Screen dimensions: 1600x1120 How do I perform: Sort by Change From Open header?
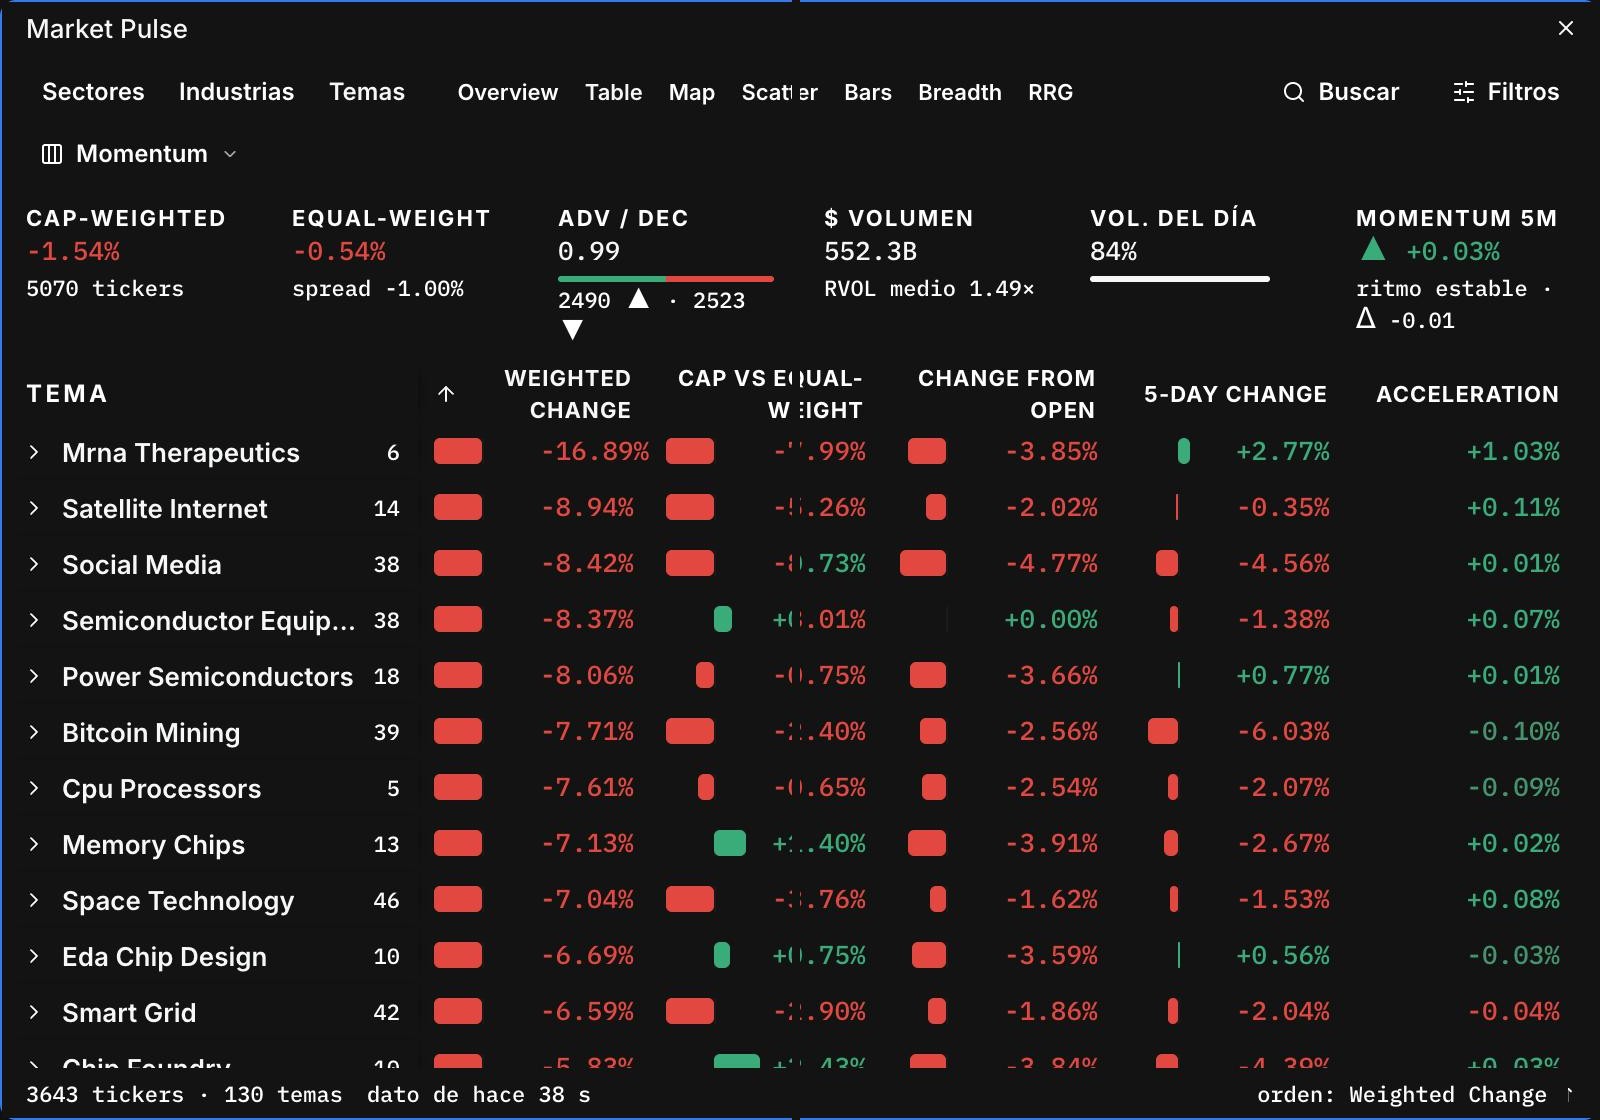pyautogui.click(x=1006, y=394)
